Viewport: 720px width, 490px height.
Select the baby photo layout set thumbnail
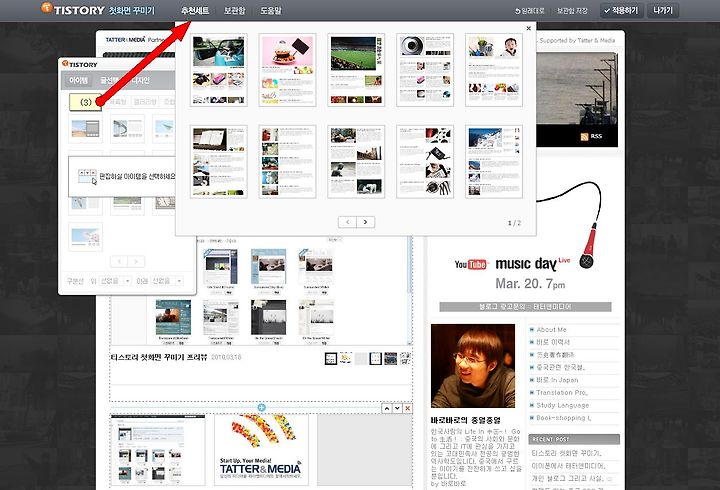[x=494, y=70]
